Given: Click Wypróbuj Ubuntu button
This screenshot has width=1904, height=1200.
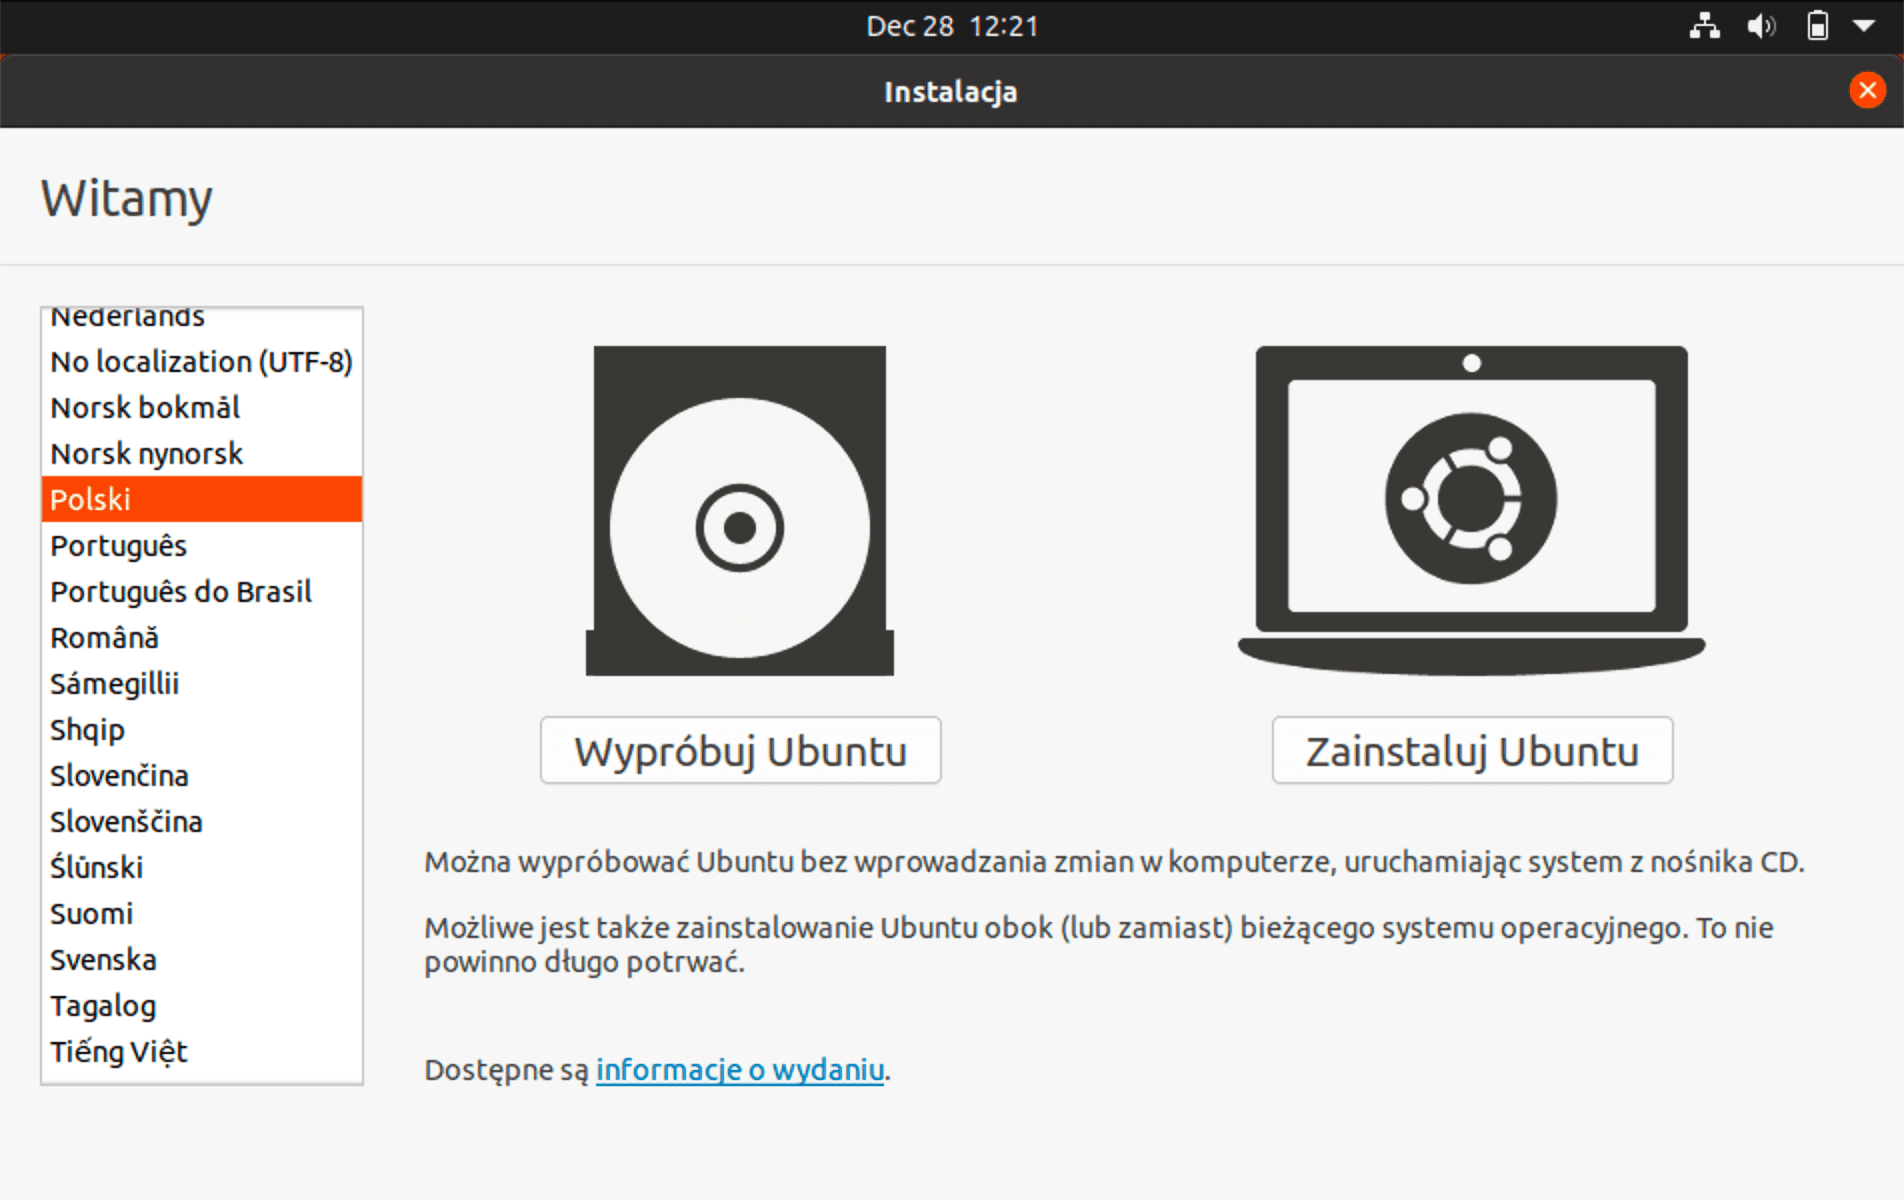Looking at the screenshot, I should pos(741,750).
